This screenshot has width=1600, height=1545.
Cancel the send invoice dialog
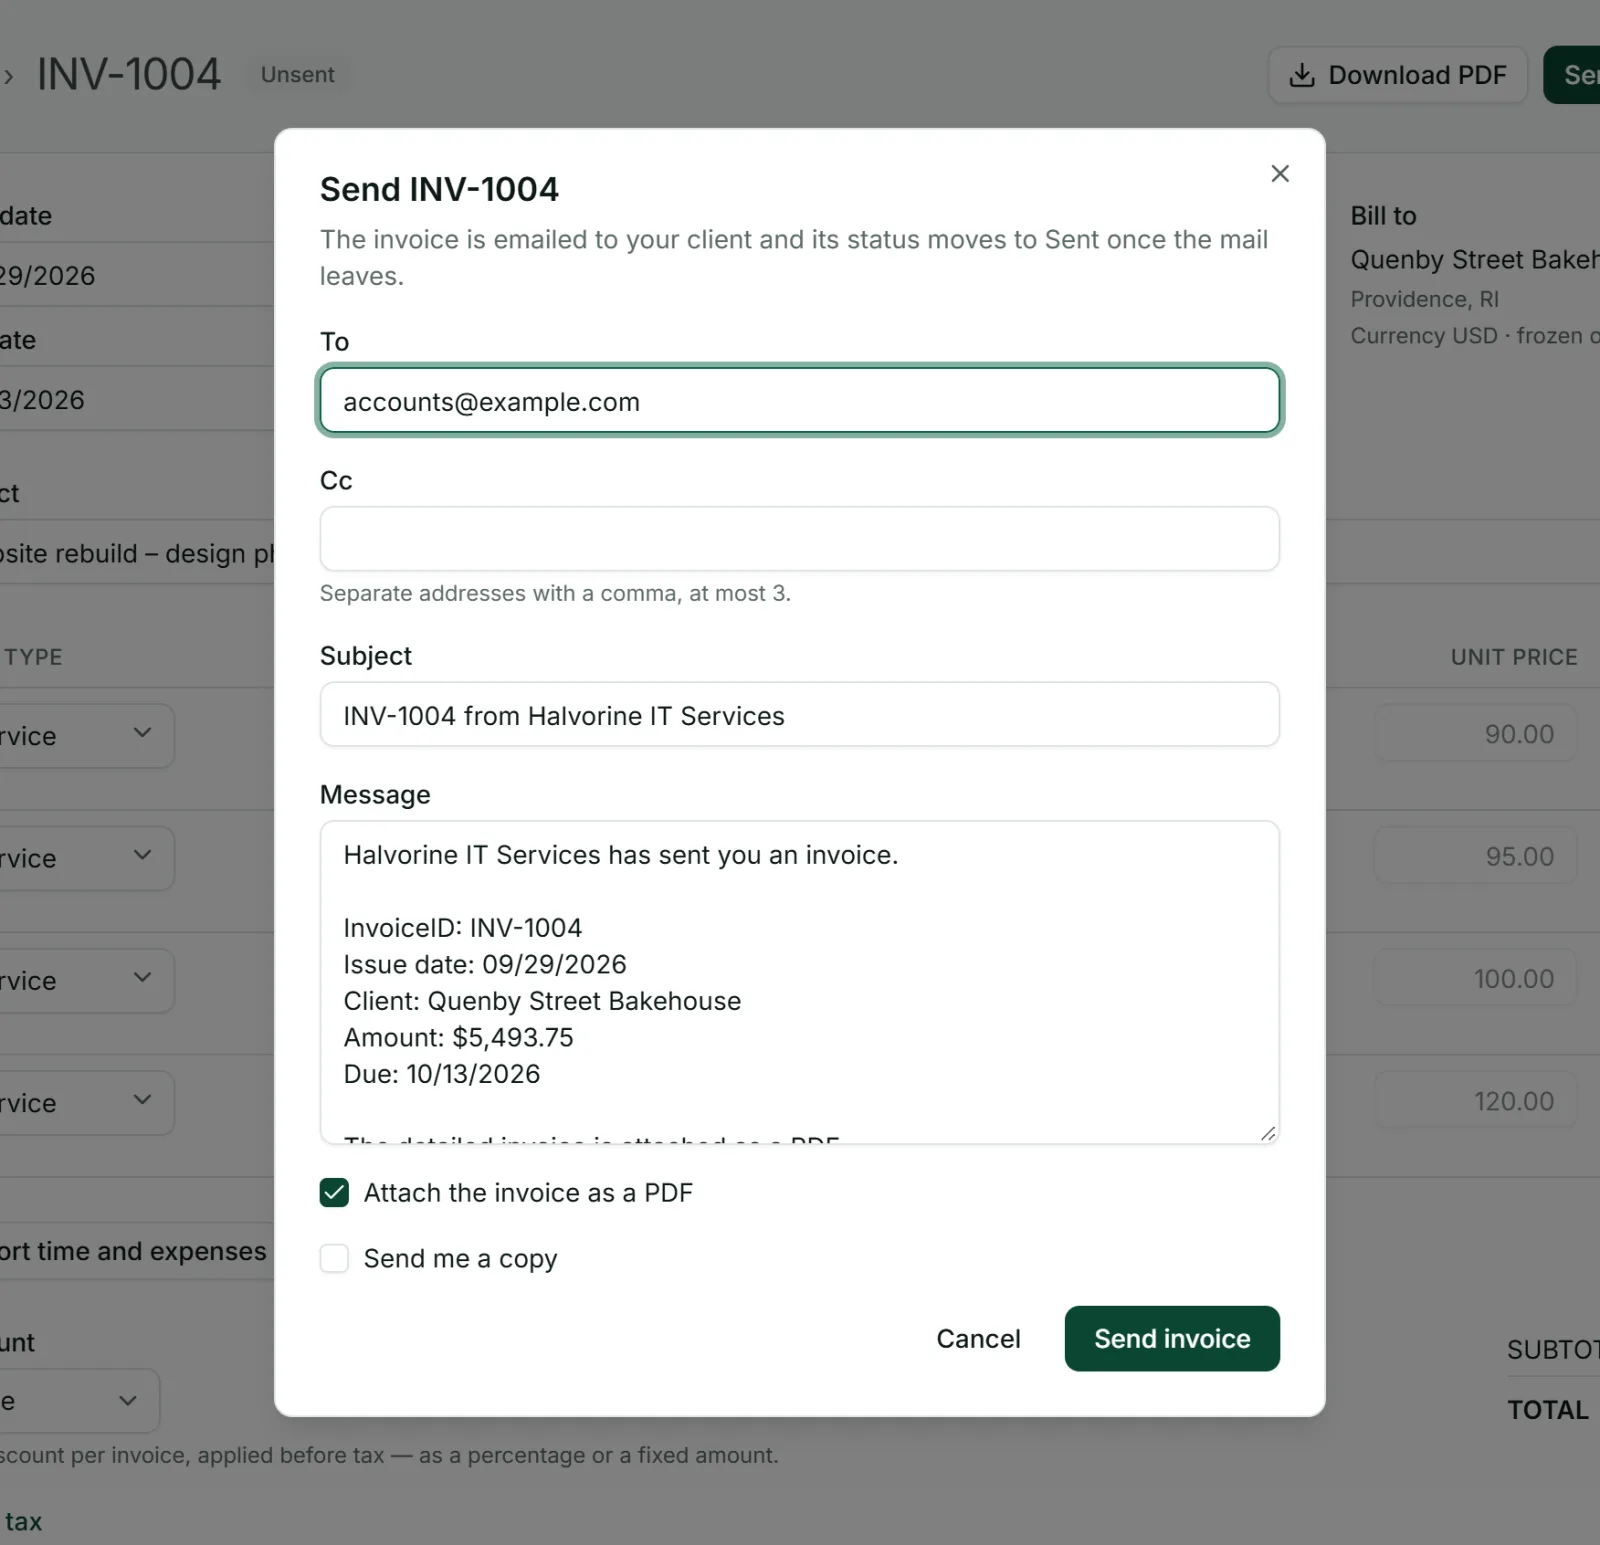(x=978, y=1338)
